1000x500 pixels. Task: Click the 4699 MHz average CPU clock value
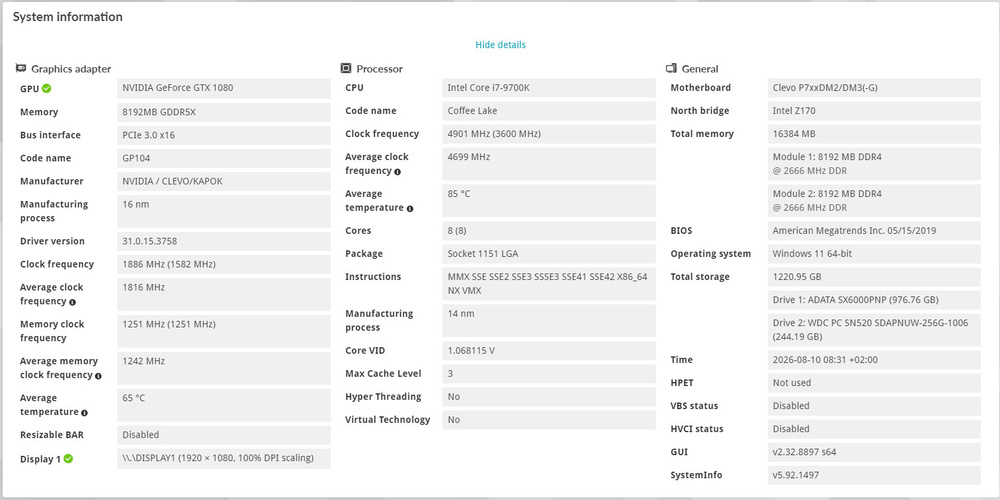(549, 164)
